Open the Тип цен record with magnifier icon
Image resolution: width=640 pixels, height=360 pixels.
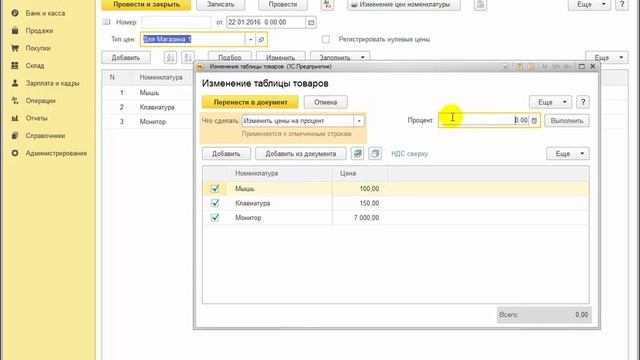(261, 39)
